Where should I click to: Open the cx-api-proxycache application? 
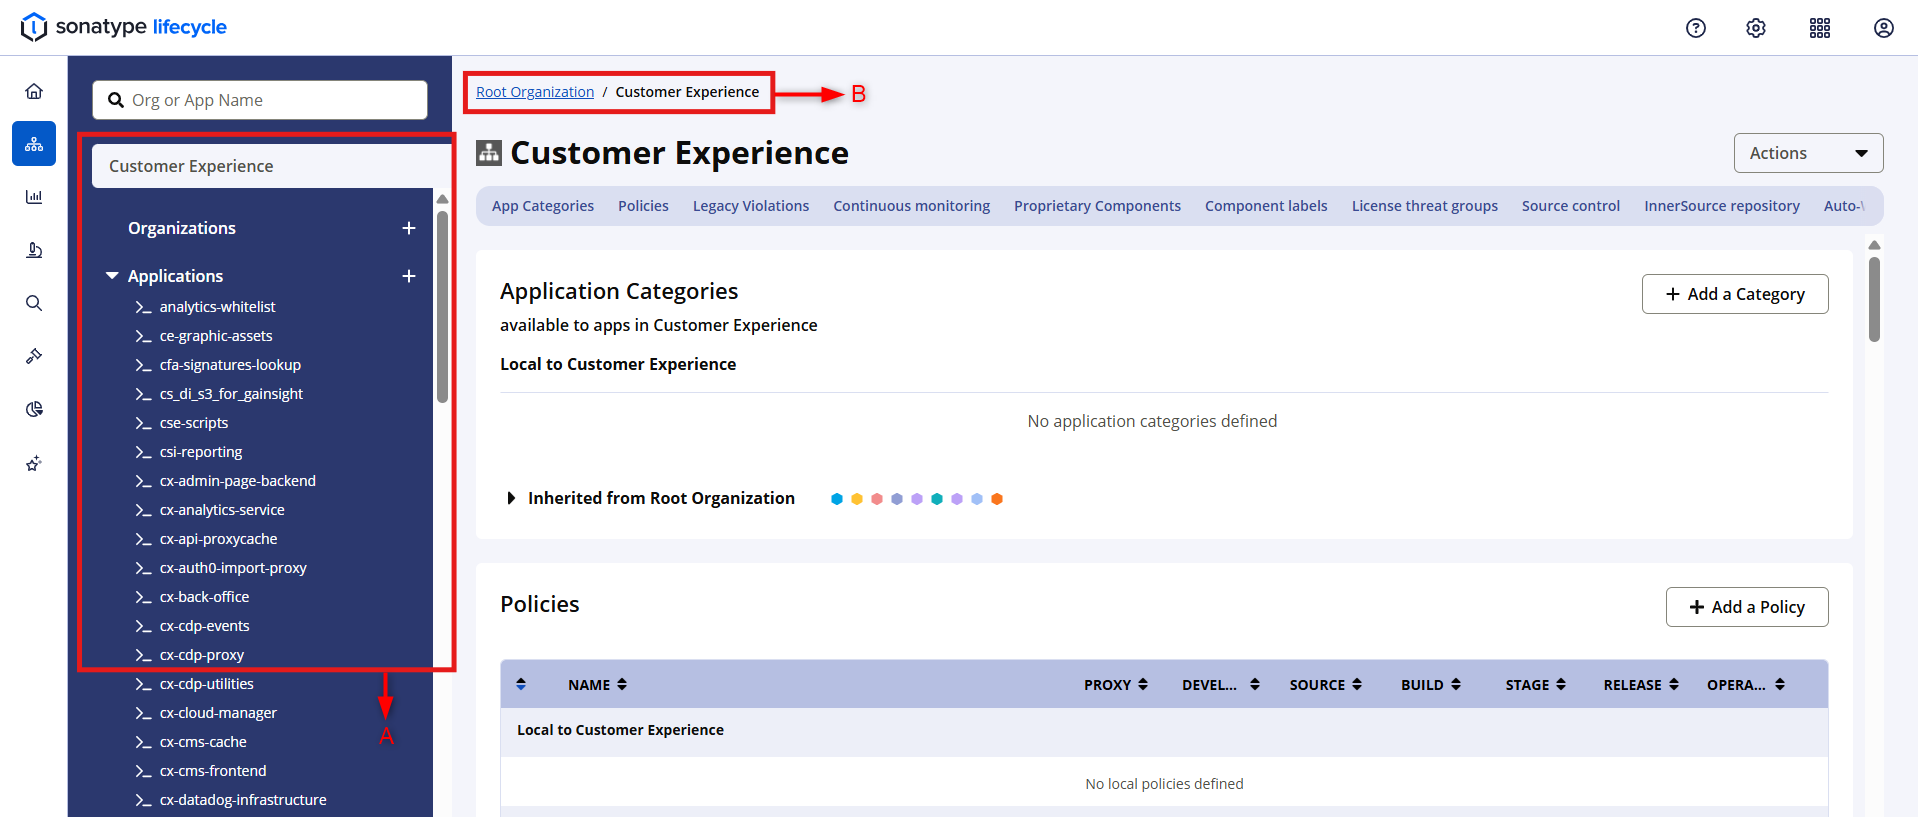tap(219, 539)
